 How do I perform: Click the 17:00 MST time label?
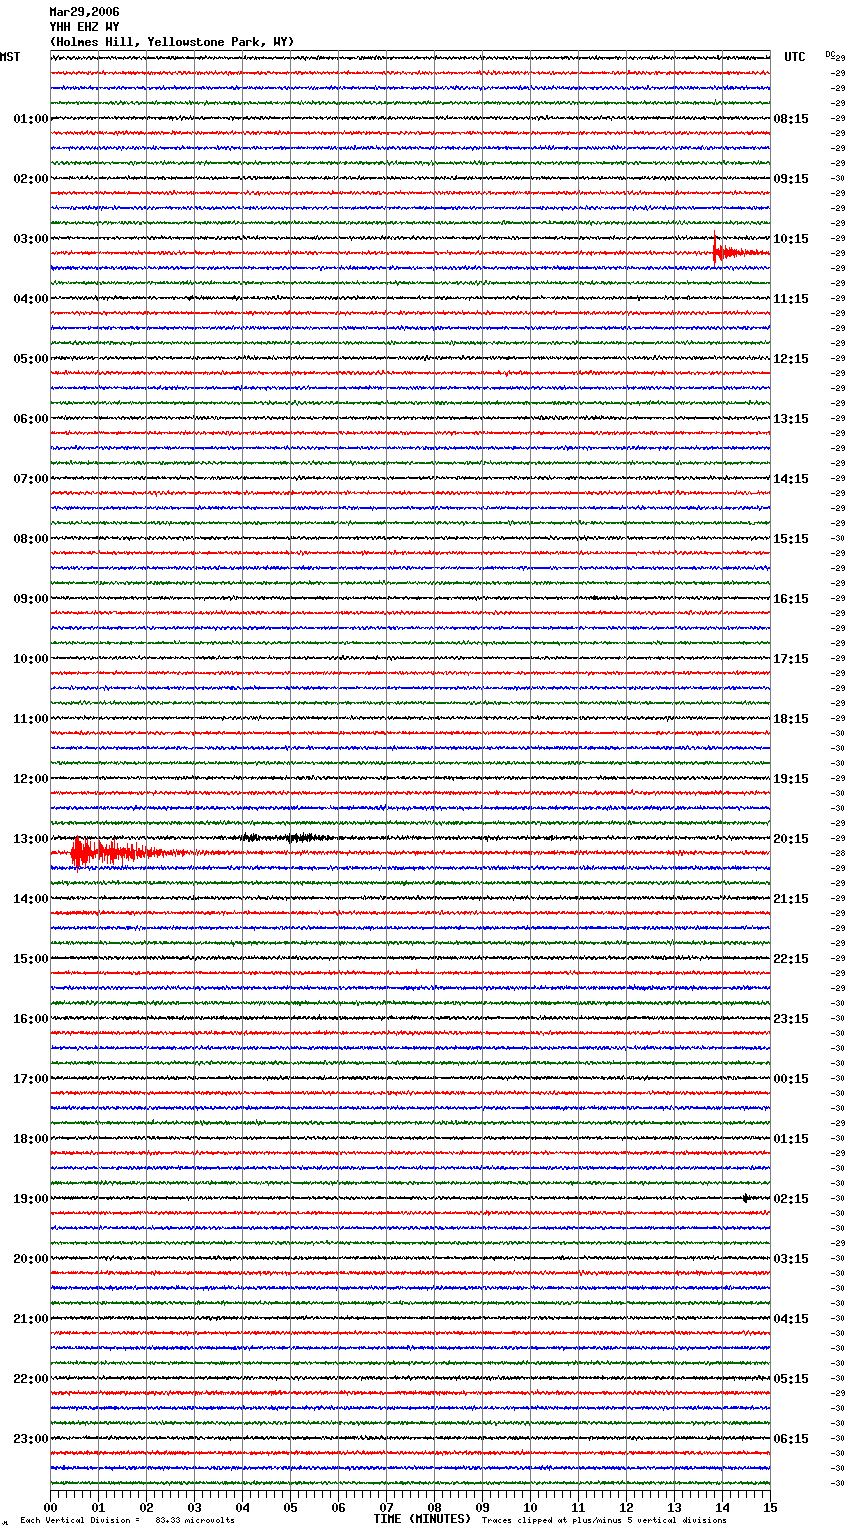pos(31,1079)
